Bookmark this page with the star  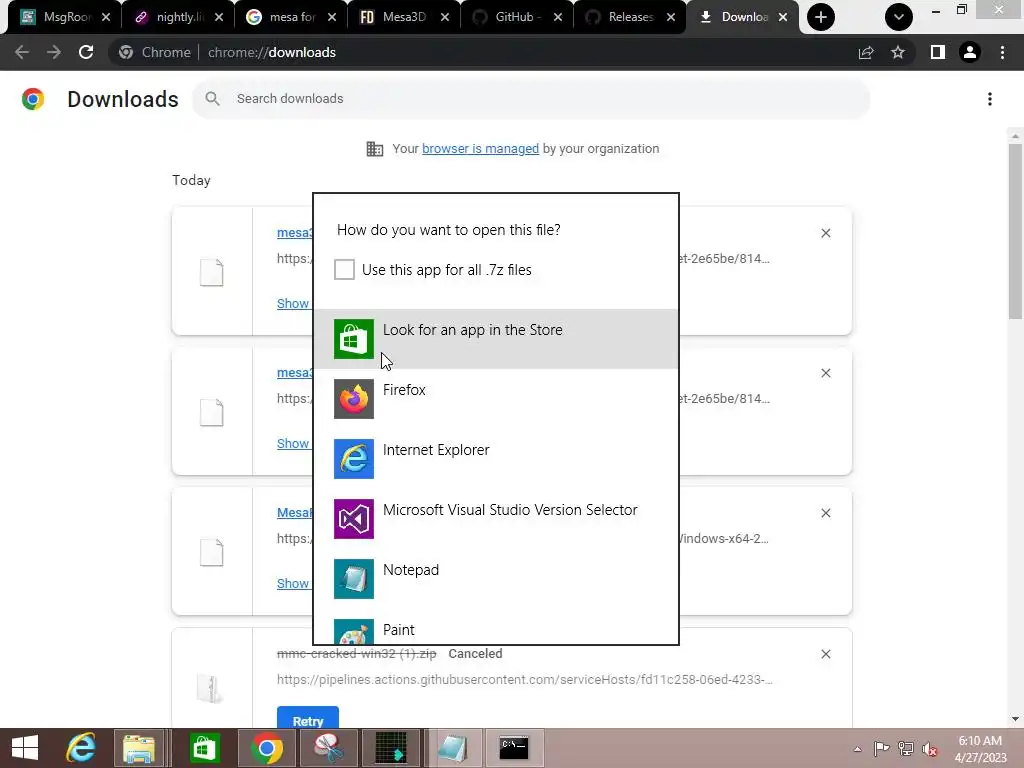pos(898,52)
